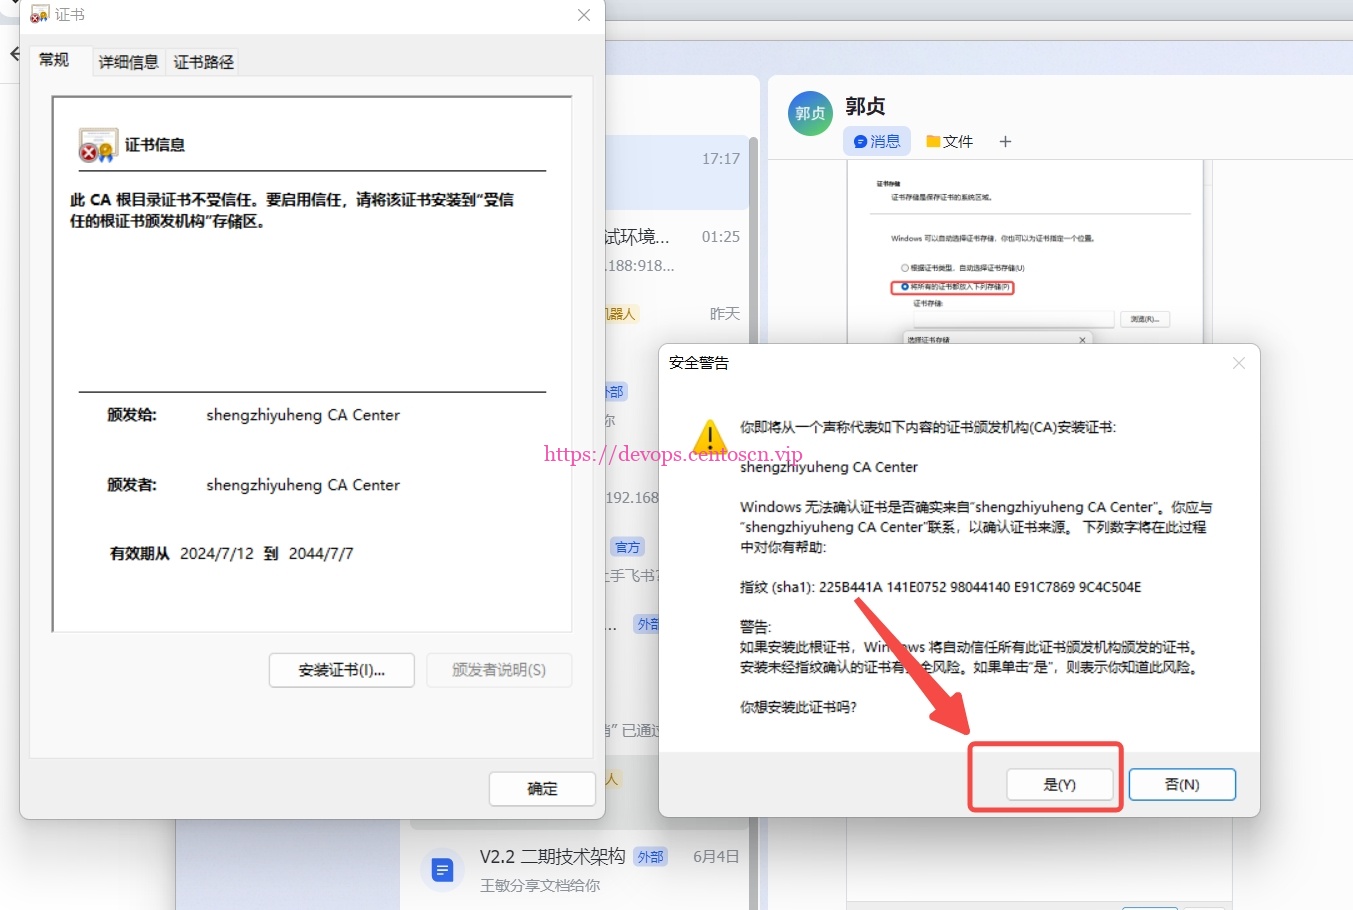Open the 证书路径 tab
The height and width of the screenshot is (910, 1353).
click(x=204, y=62)
